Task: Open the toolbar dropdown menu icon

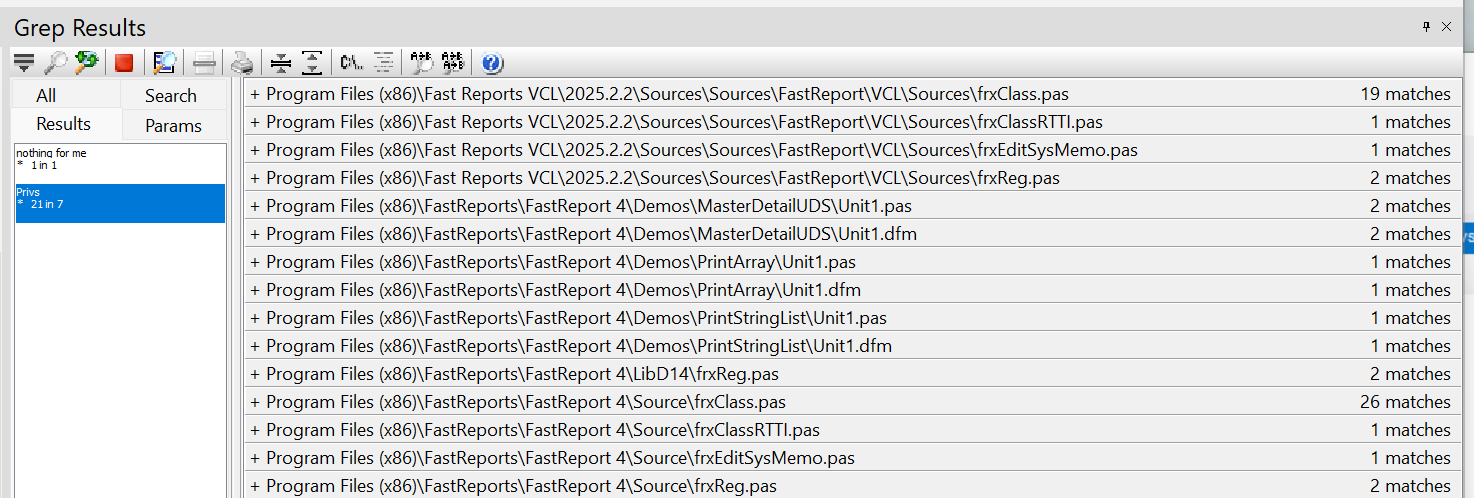Action: coord(23,63)
